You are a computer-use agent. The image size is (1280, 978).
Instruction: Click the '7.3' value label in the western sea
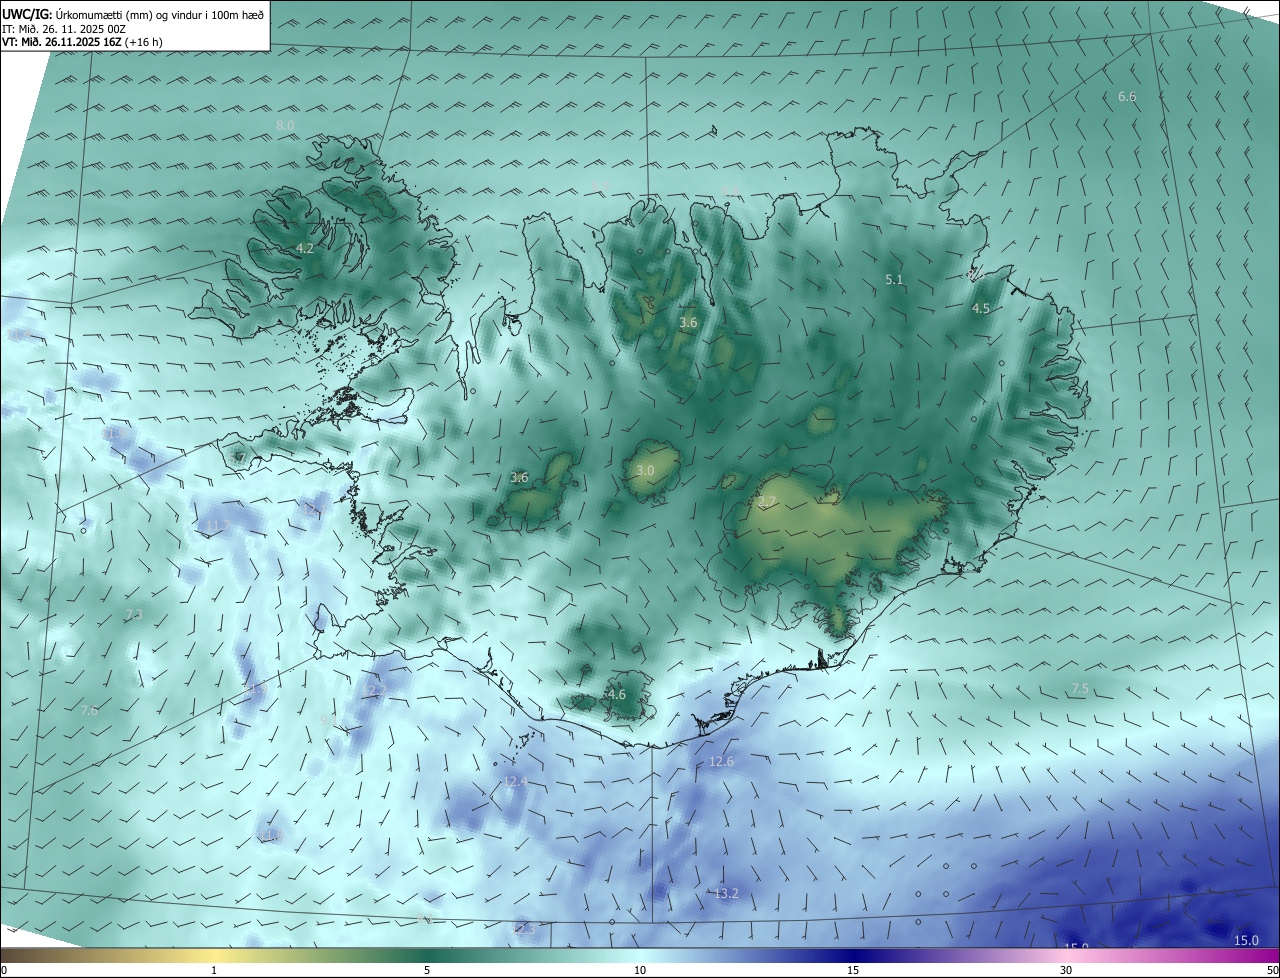(x=134, y=614)
